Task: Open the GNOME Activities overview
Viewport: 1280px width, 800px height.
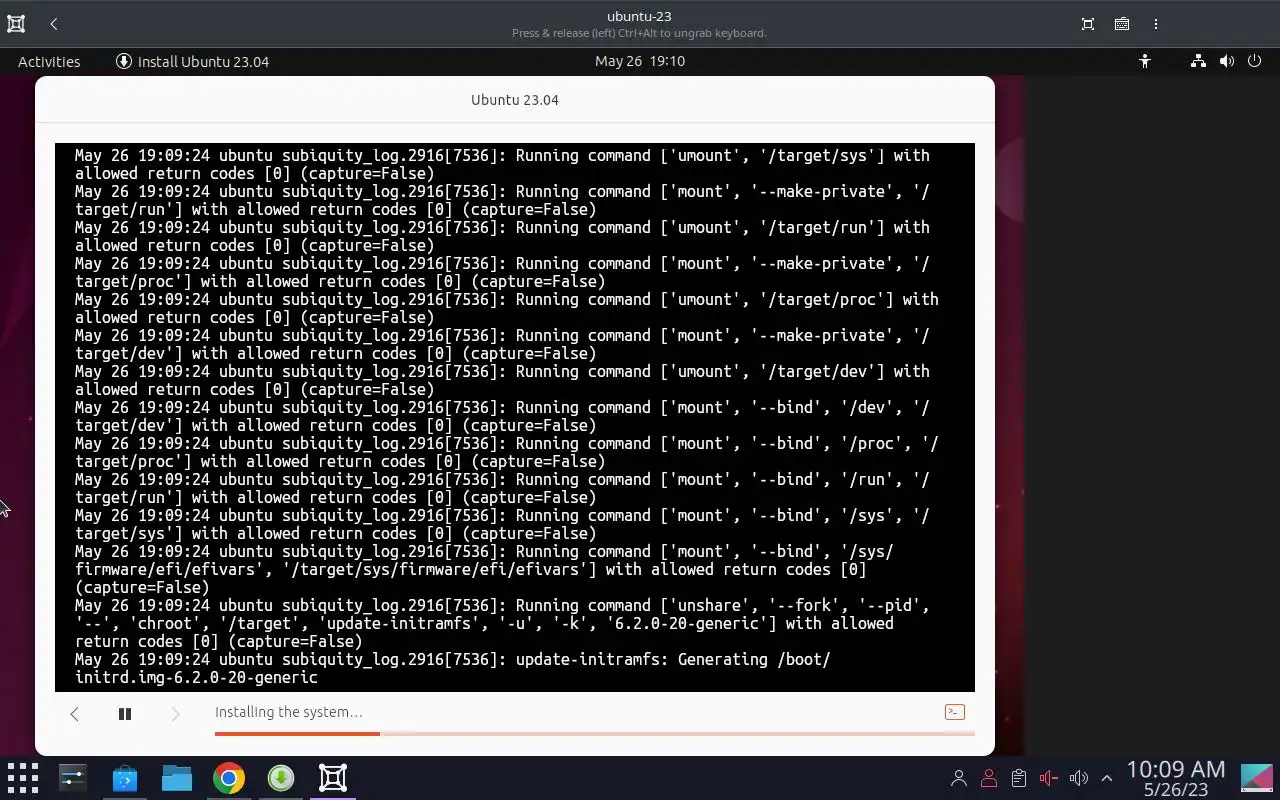Action: [x=49, y=61]
